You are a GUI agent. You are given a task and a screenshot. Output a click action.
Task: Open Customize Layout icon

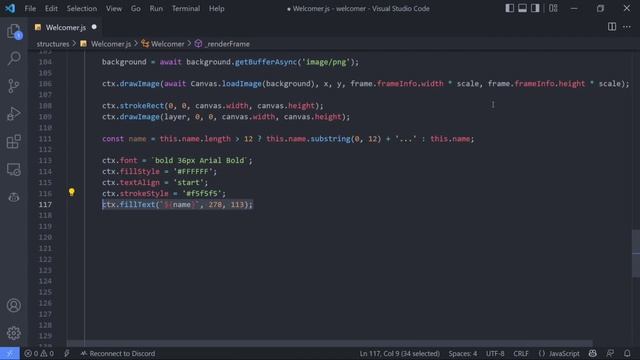[x=553, y=8]
